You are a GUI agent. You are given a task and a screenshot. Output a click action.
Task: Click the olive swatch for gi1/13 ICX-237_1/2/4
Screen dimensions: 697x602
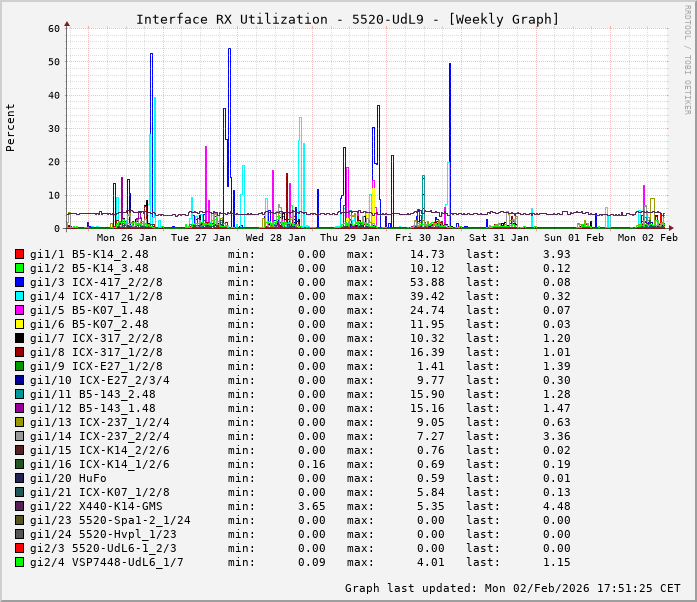(19, 422)
